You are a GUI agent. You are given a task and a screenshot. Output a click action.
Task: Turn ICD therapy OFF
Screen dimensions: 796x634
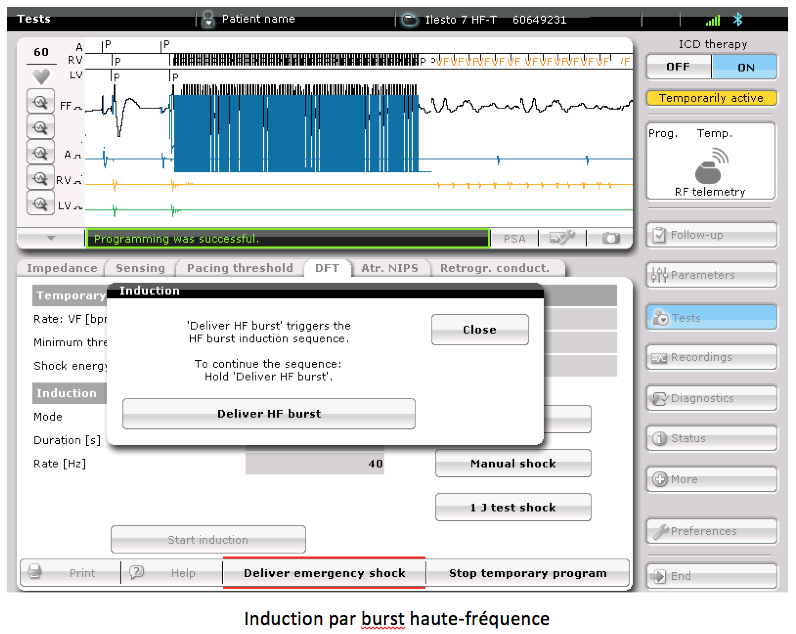(678, 67)
